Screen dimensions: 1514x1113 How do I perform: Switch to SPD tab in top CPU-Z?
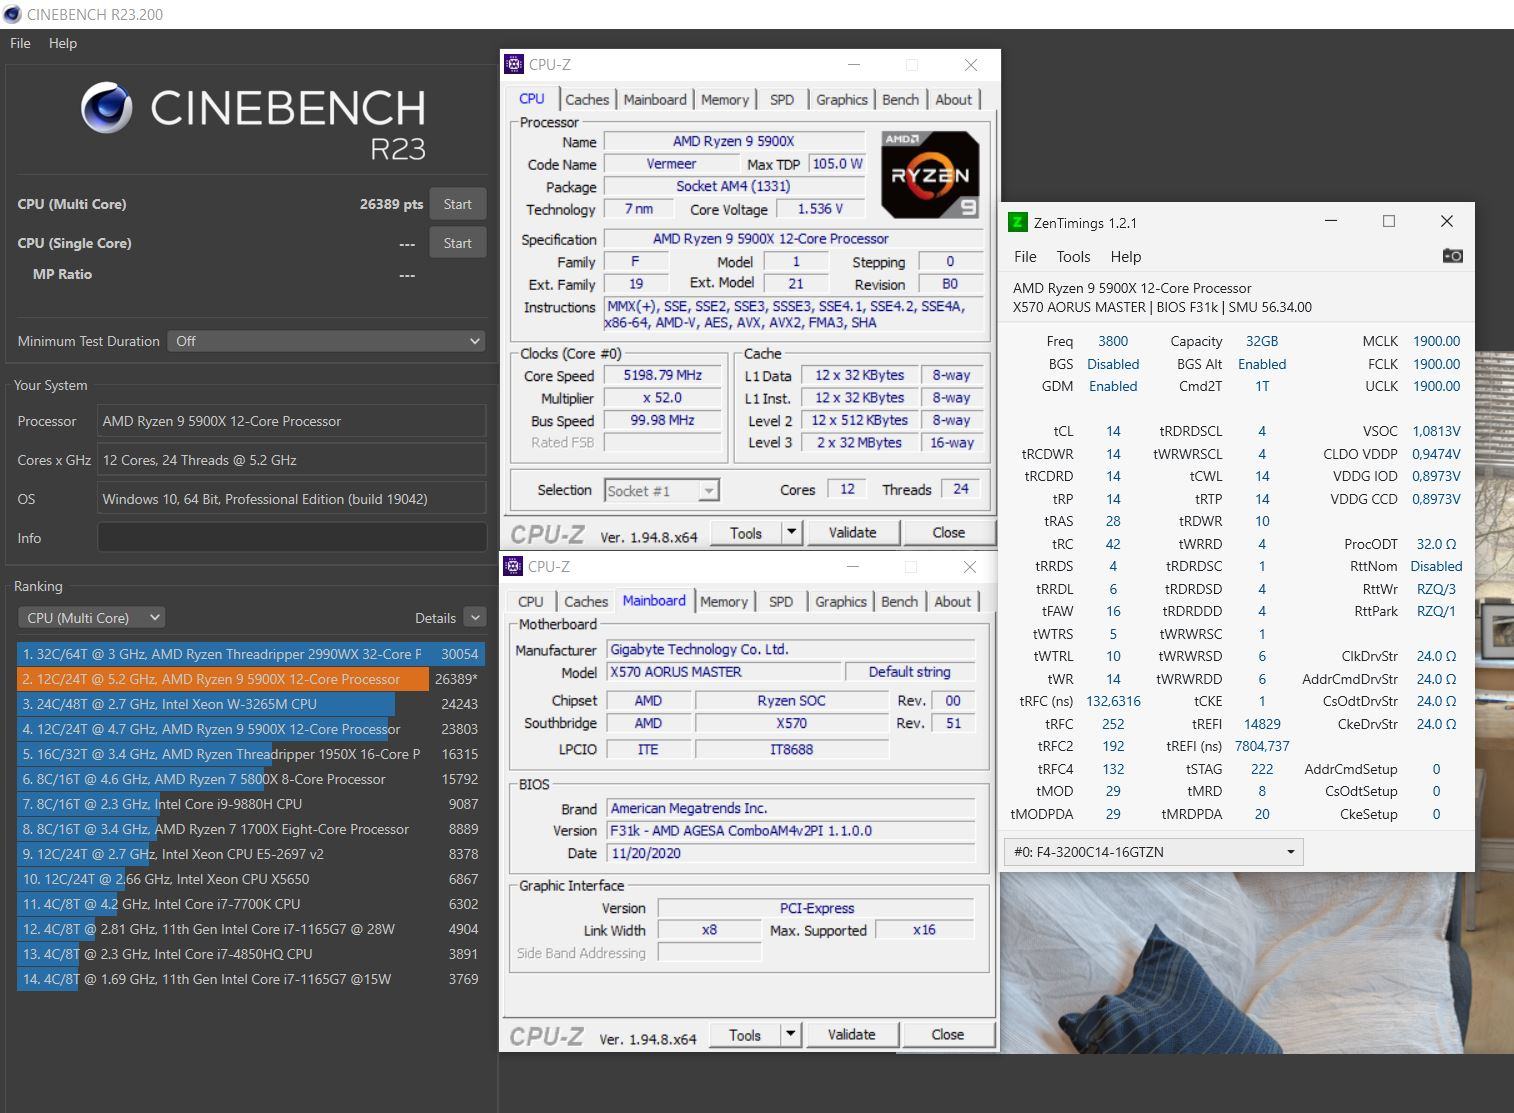(x=782, y=100)
